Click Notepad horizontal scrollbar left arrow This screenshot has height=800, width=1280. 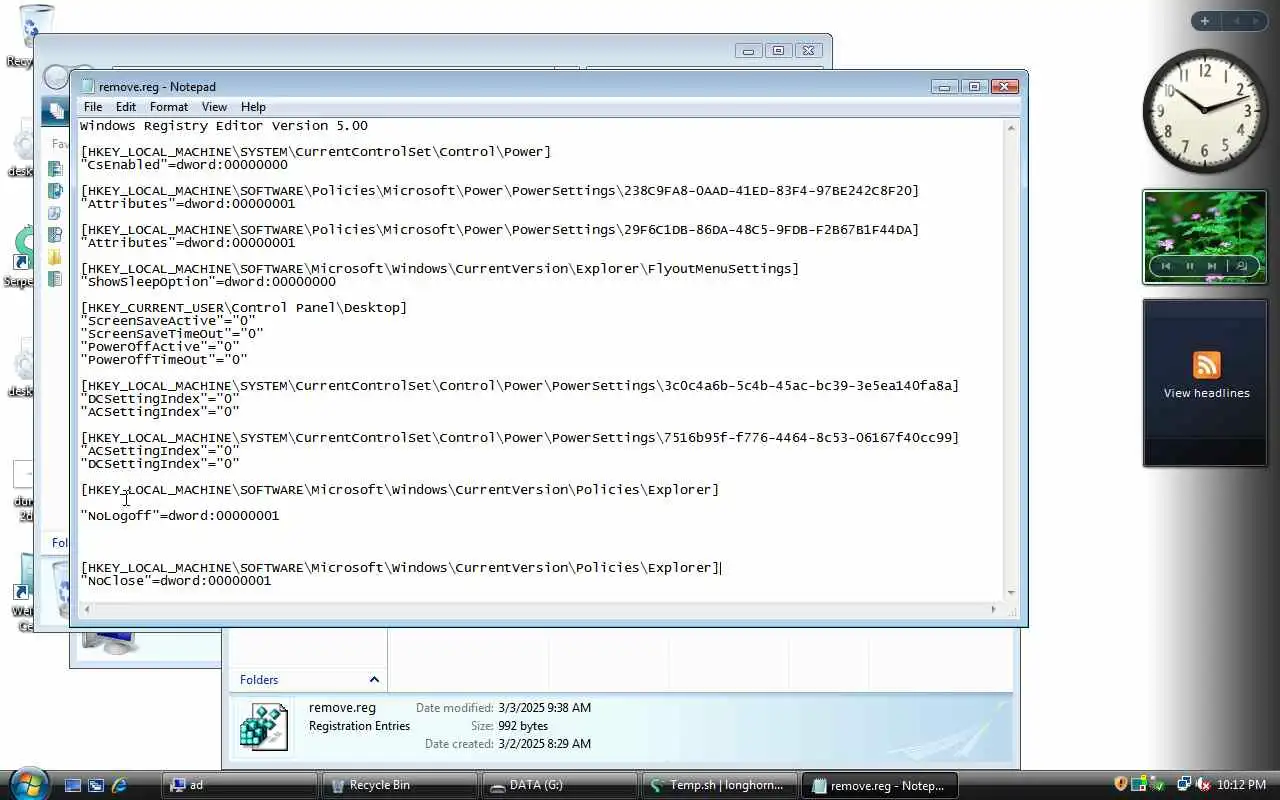pos(88,609)
